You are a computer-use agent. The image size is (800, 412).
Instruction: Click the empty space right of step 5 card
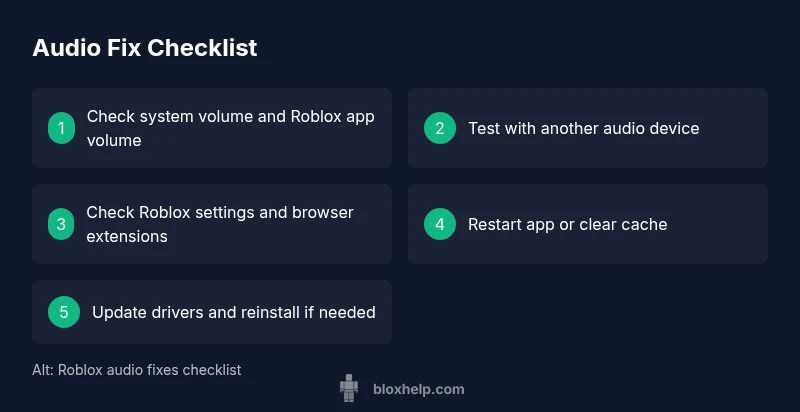pyautogui.click(x=587, y=312)
